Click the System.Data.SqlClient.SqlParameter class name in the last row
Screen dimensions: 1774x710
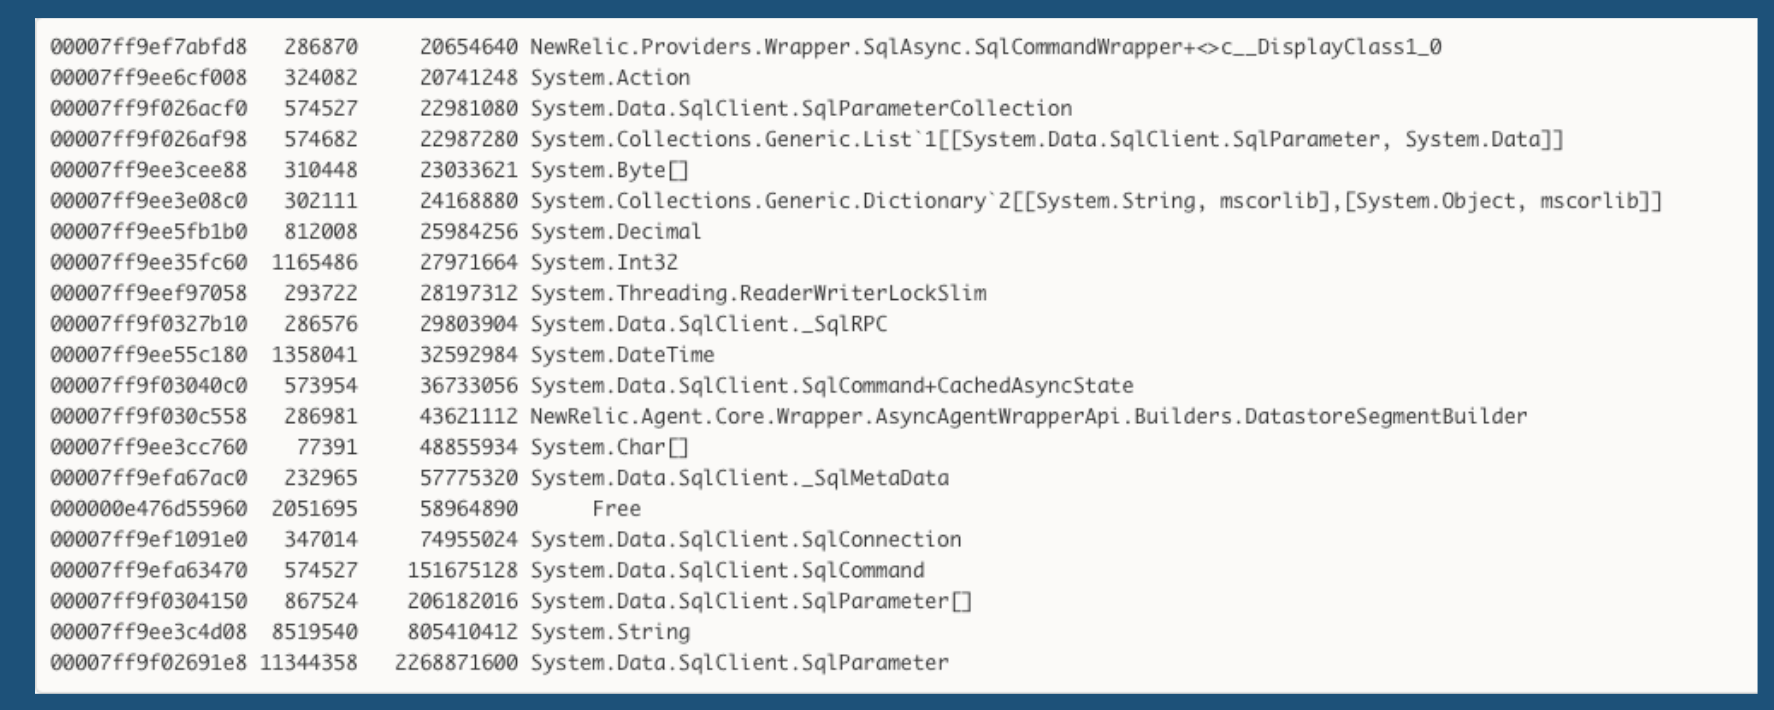(739, 662)
